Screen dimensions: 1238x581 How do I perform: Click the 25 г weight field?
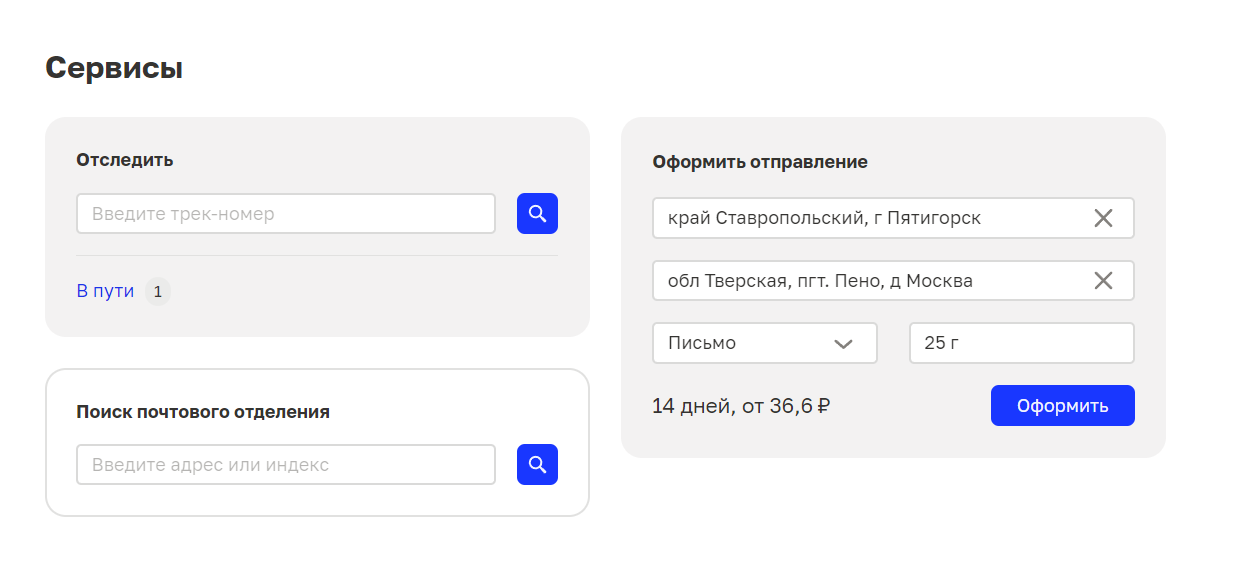click(x=1021, y=343)
